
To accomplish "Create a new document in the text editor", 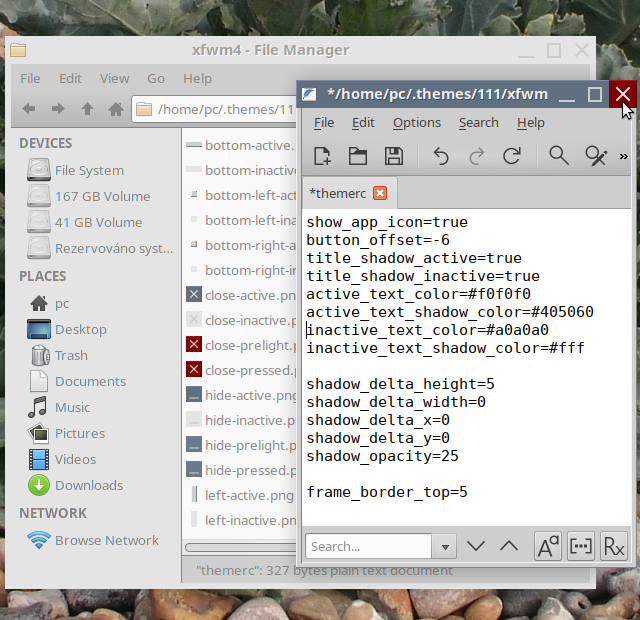I will 323,155.
